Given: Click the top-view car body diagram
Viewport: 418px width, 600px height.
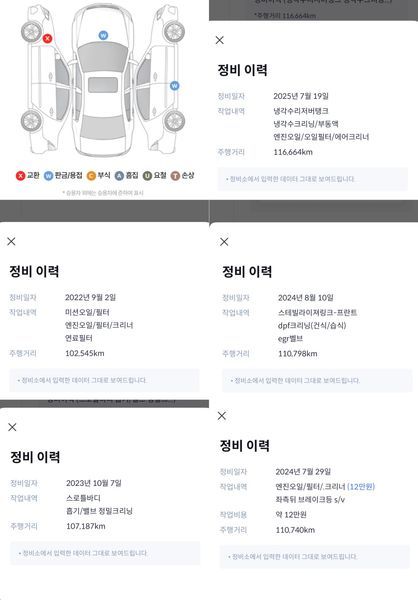Looking at the screenshot, I should [x=103, y=80].
